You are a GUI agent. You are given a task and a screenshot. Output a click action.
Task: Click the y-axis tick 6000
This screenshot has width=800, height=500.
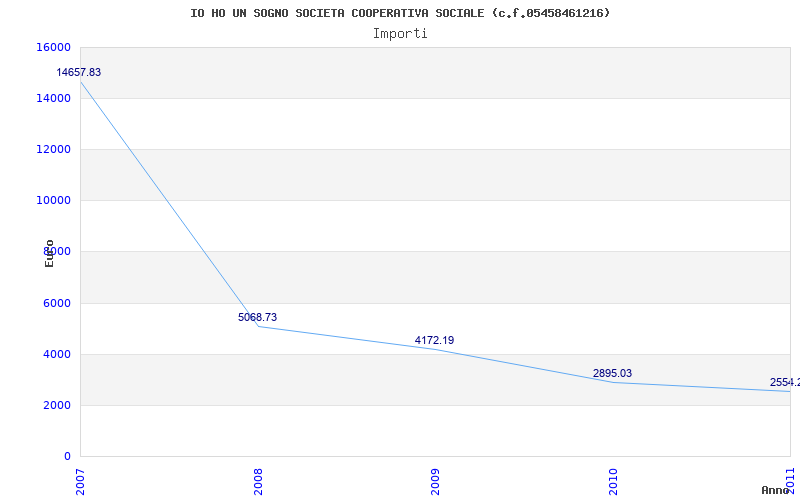pos(56,304)
